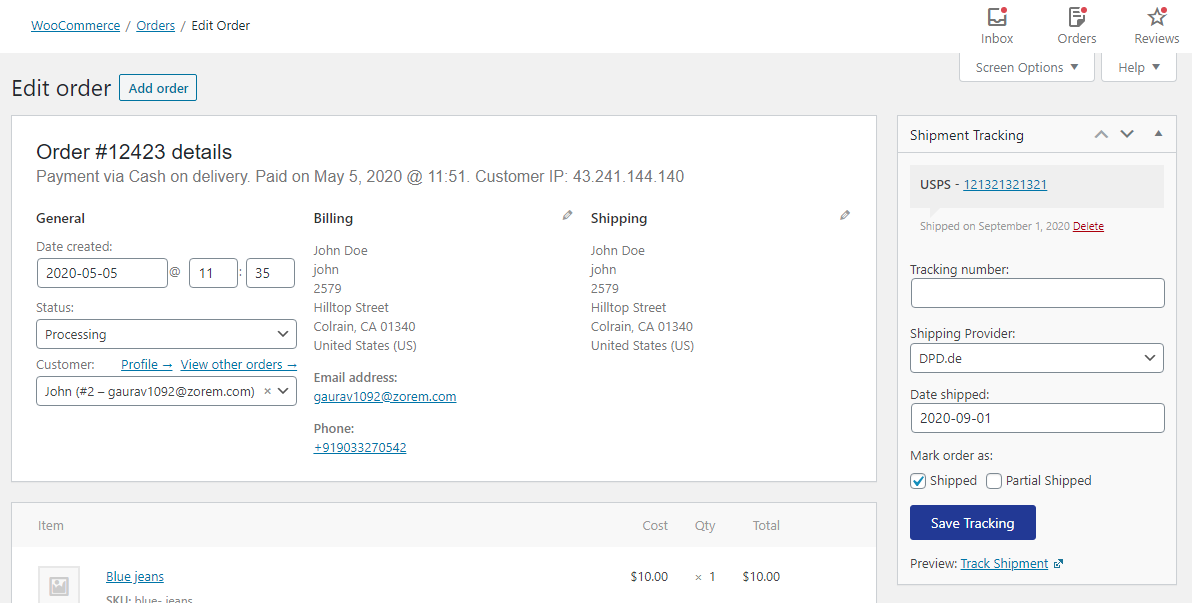Open the Reviews star icon
1192x603 pixels.
pyautogui.click(x=1156, y=18)
